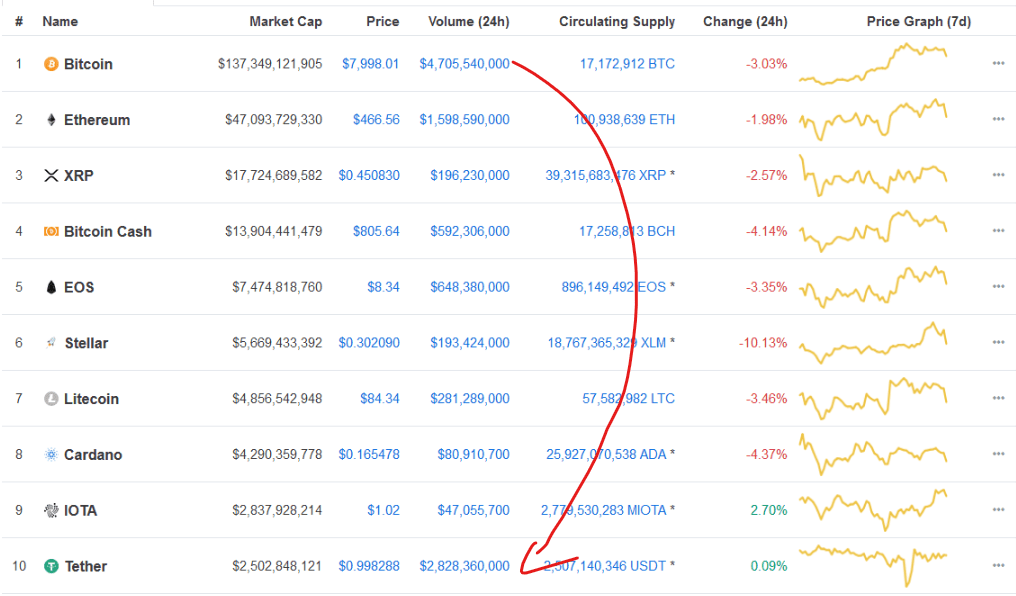This screenshot has width=1016, height=596.
Task: Sort table by Market Cap column header
Action: coord(286,21)
